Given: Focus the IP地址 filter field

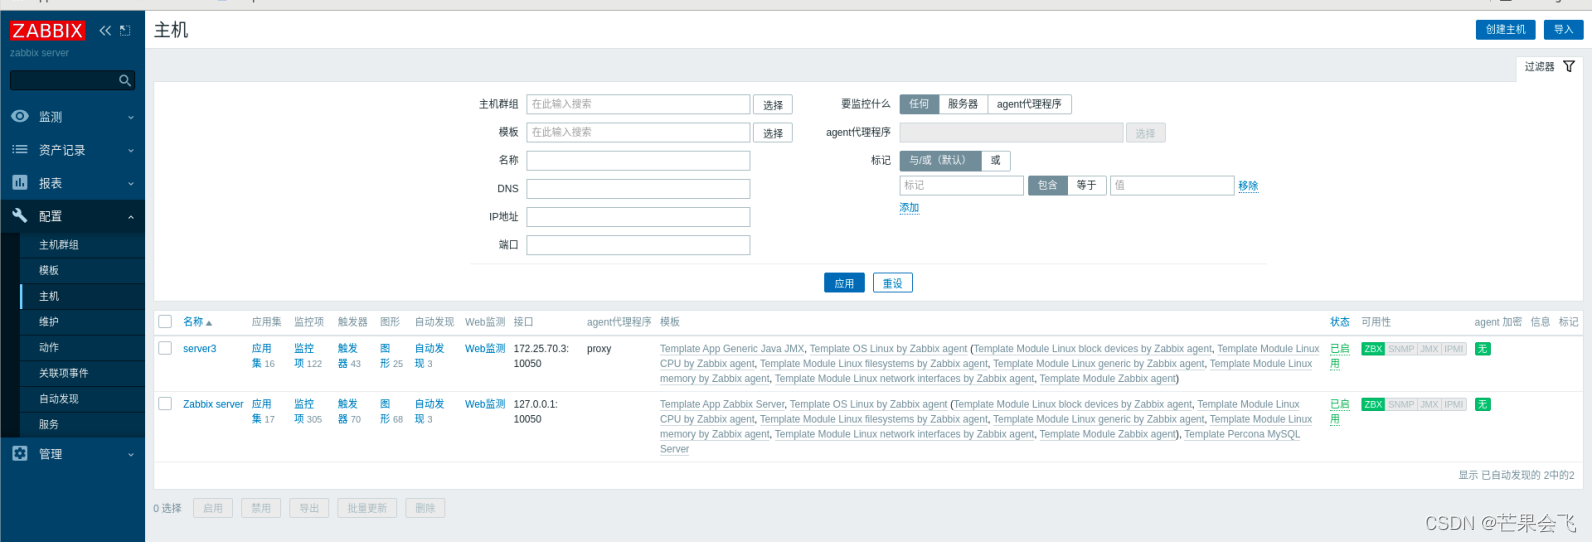Looking at the screenshot, I should click(x=638, y=217).
